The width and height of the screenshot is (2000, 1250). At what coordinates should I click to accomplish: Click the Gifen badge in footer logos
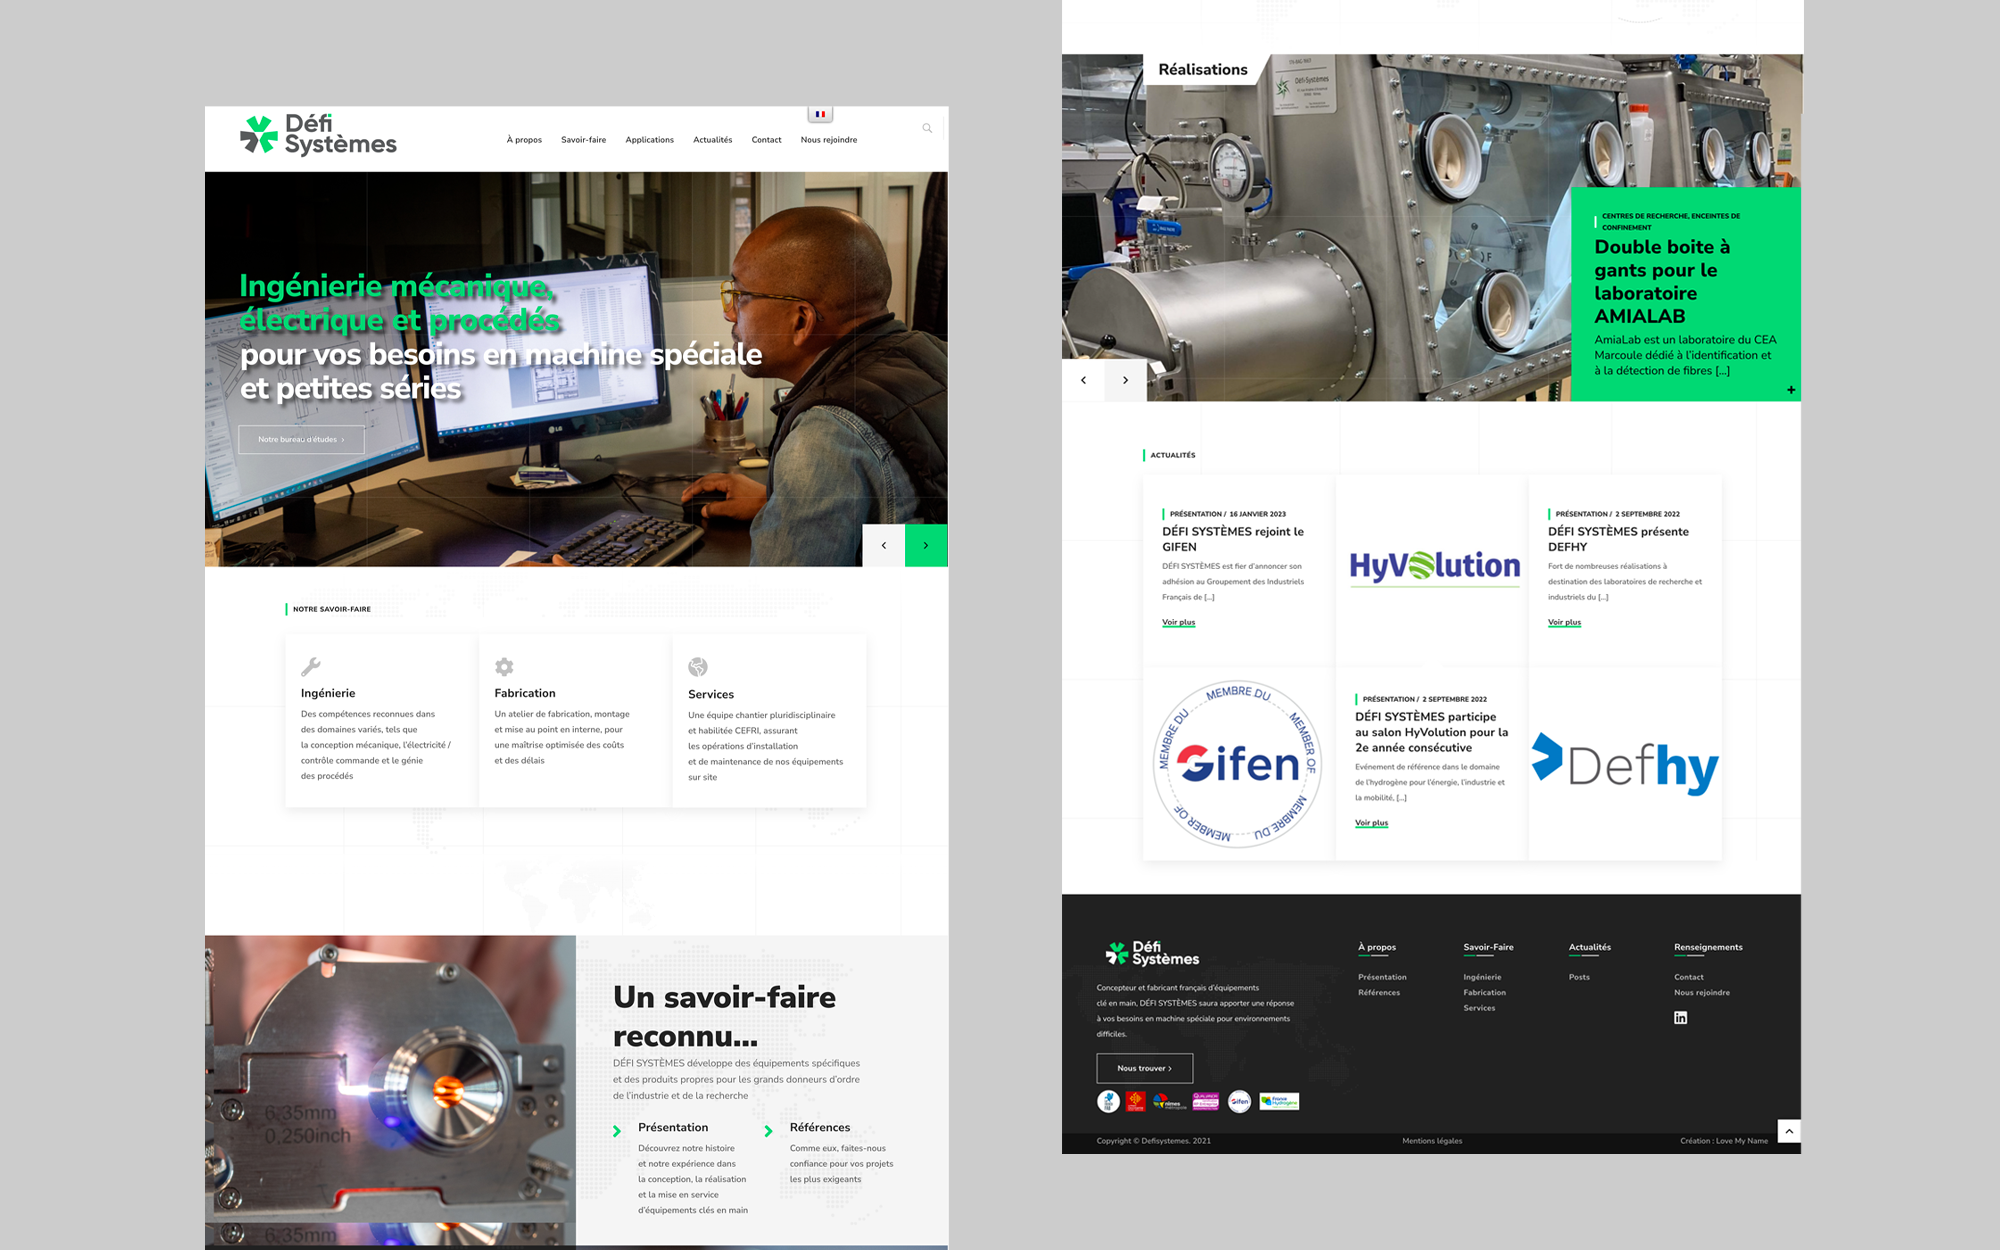point(1239,1101)
